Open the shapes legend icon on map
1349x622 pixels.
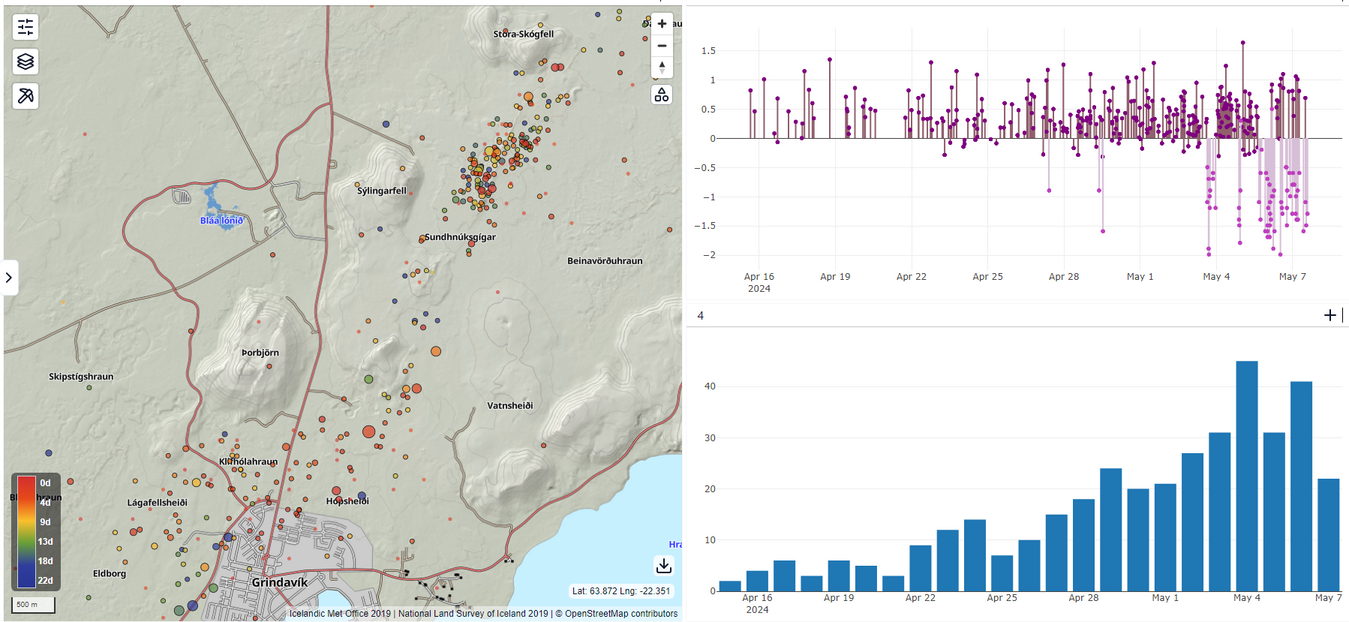click(661, 95)
